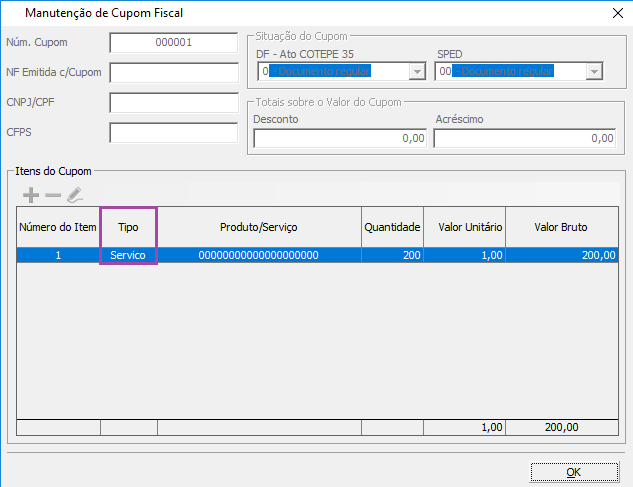Select the DF - Ato COTEPE 35 combo box
Image resolution: width=633 pixels, height=487 pixels.
342,71
